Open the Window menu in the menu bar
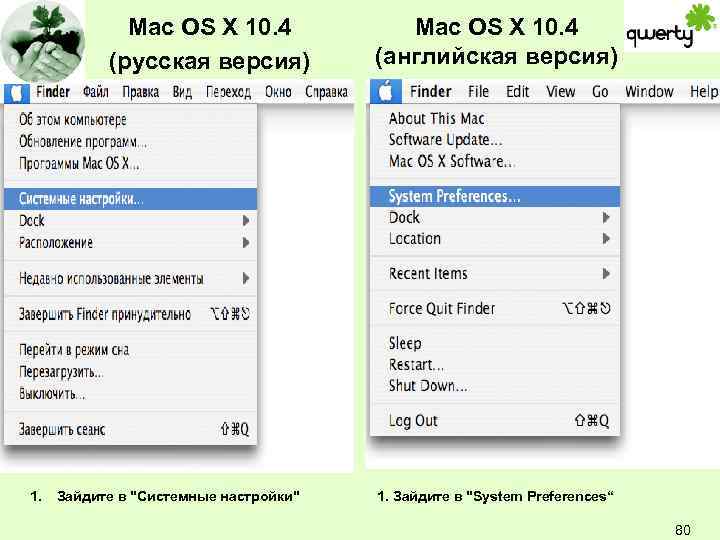The height and width of the screenshot is (540, 720). 649,91
